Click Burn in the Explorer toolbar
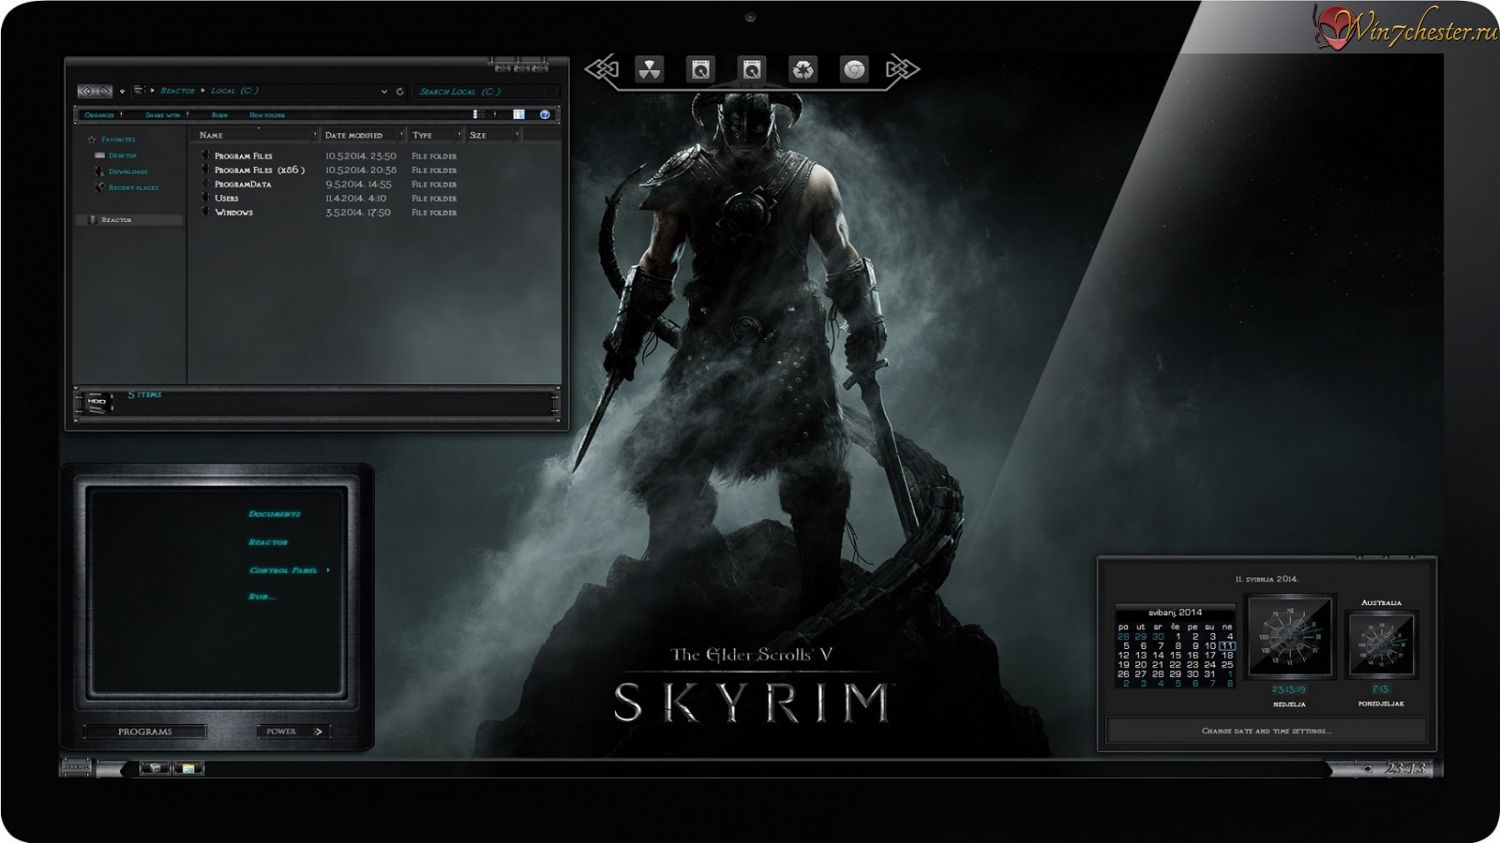 (219, 115)
